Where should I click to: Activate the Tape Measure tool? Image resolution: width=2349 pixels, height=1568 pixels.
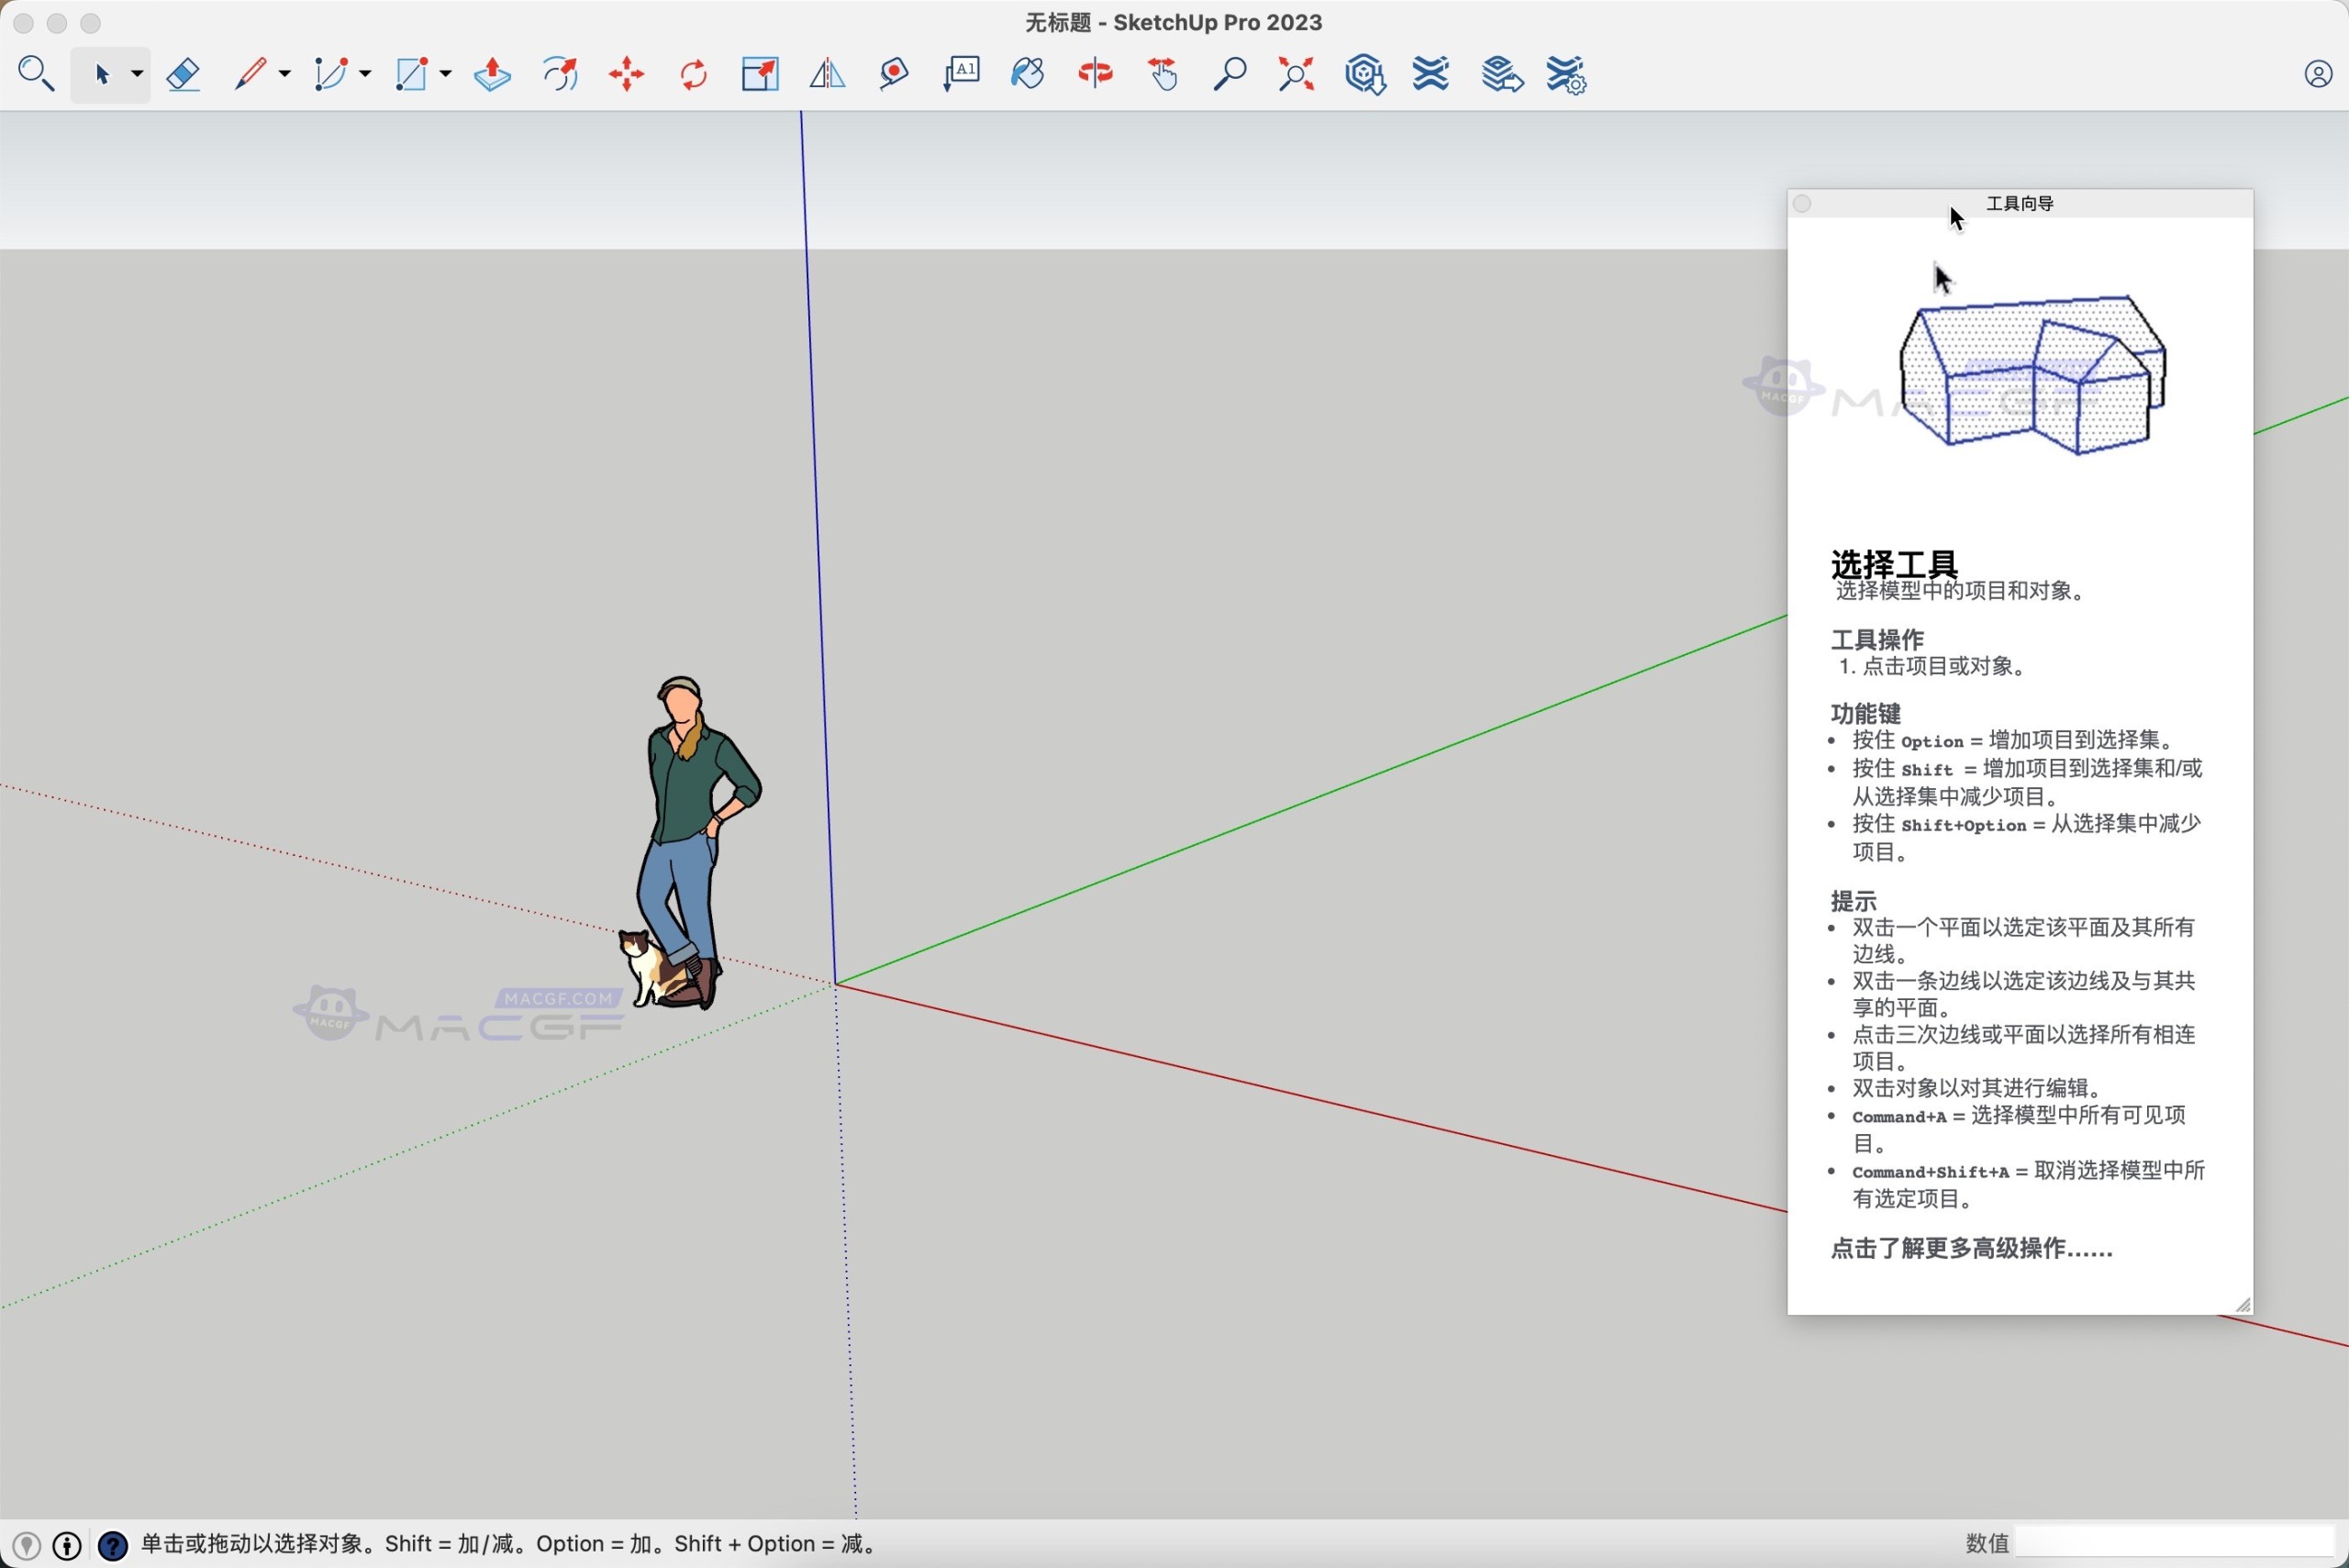(893, 74)
